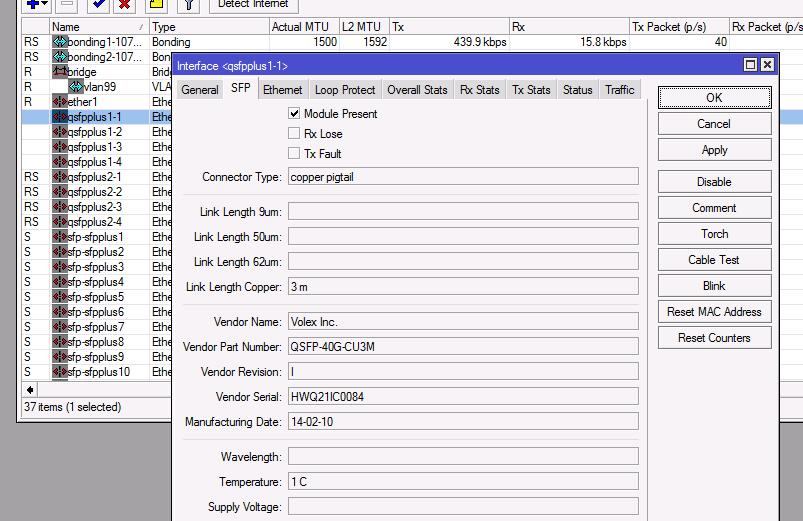Click the Temperature field
This screenshot has width=803, height=521.
463,482
